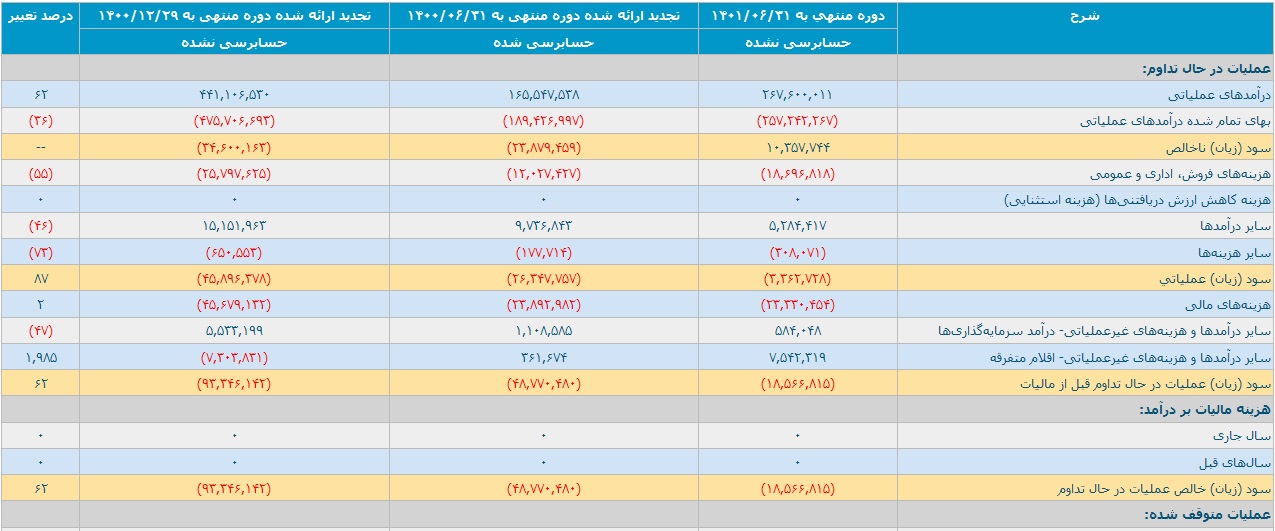Click the header for period ending ۱۴۰۰/۰۶/۳۱
The height and width of the screenshot is (531, 1275).
coord(544,16)
